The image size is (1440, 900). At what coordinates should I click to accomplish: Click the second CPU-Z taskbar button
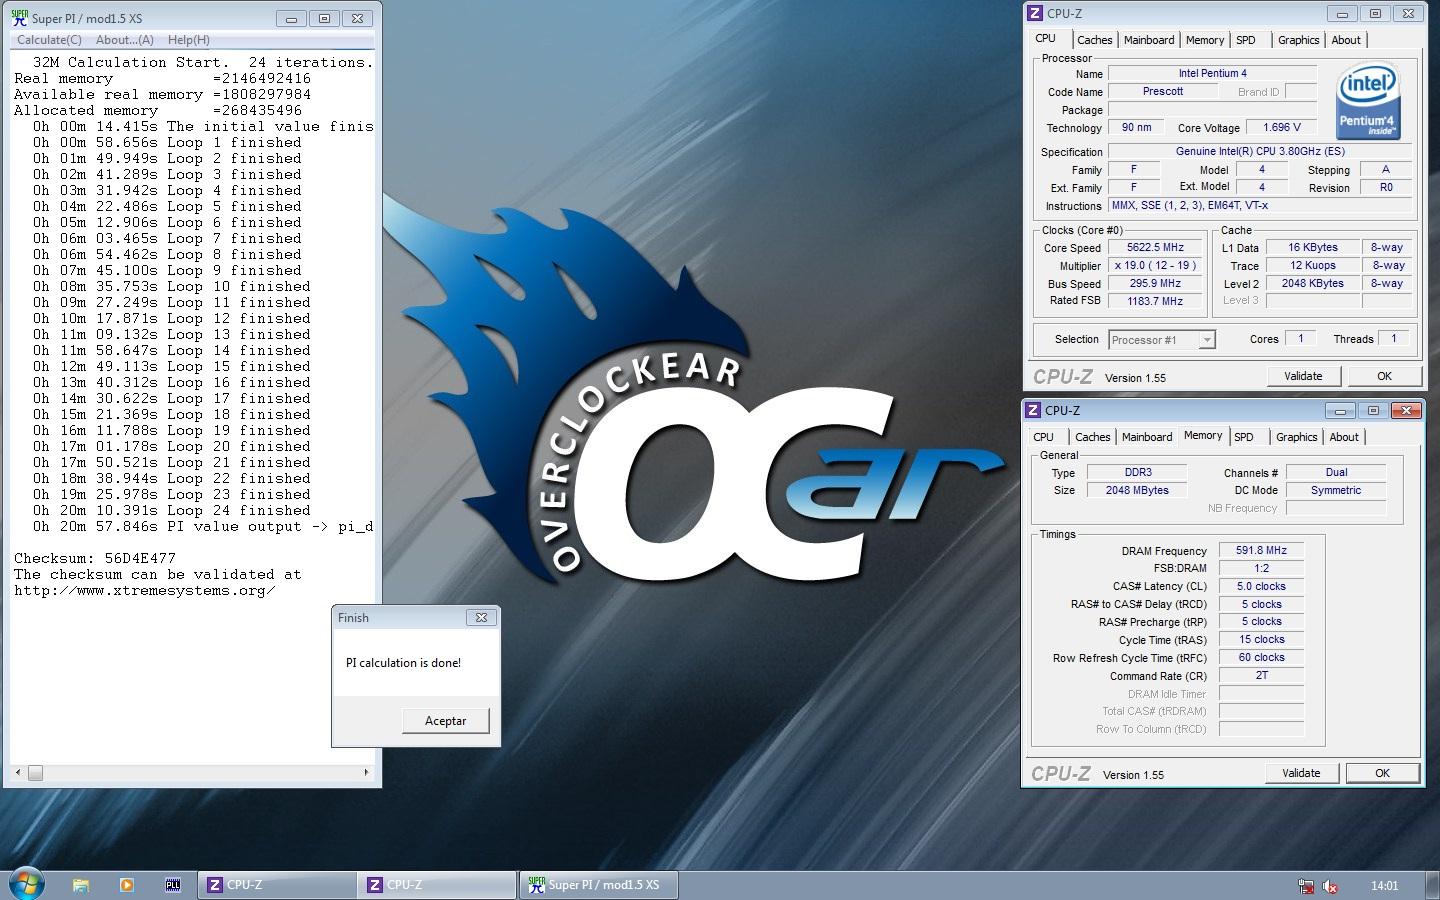[x=437, y=885]
